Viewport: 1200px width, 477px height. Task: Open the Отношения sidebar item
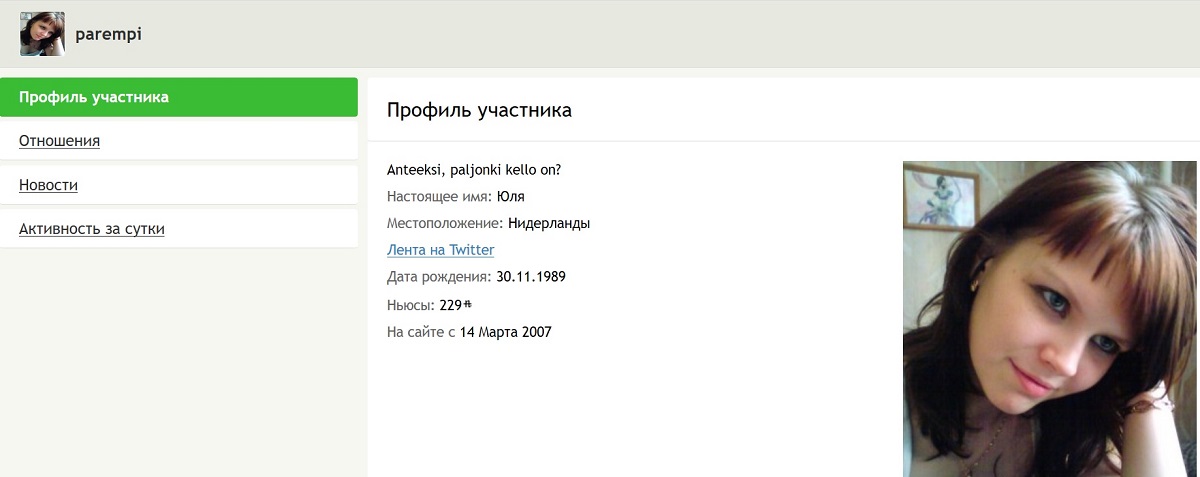(x=59, y=141)
